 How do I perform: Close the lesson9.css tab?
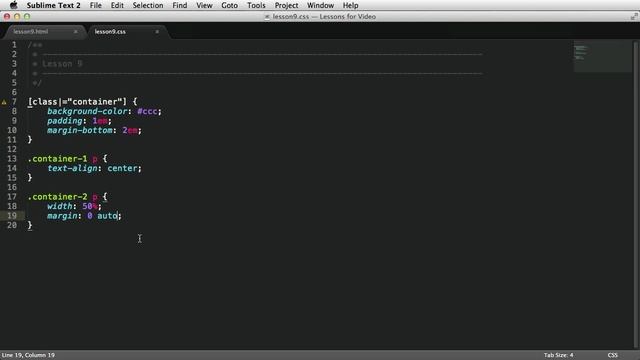157,31
